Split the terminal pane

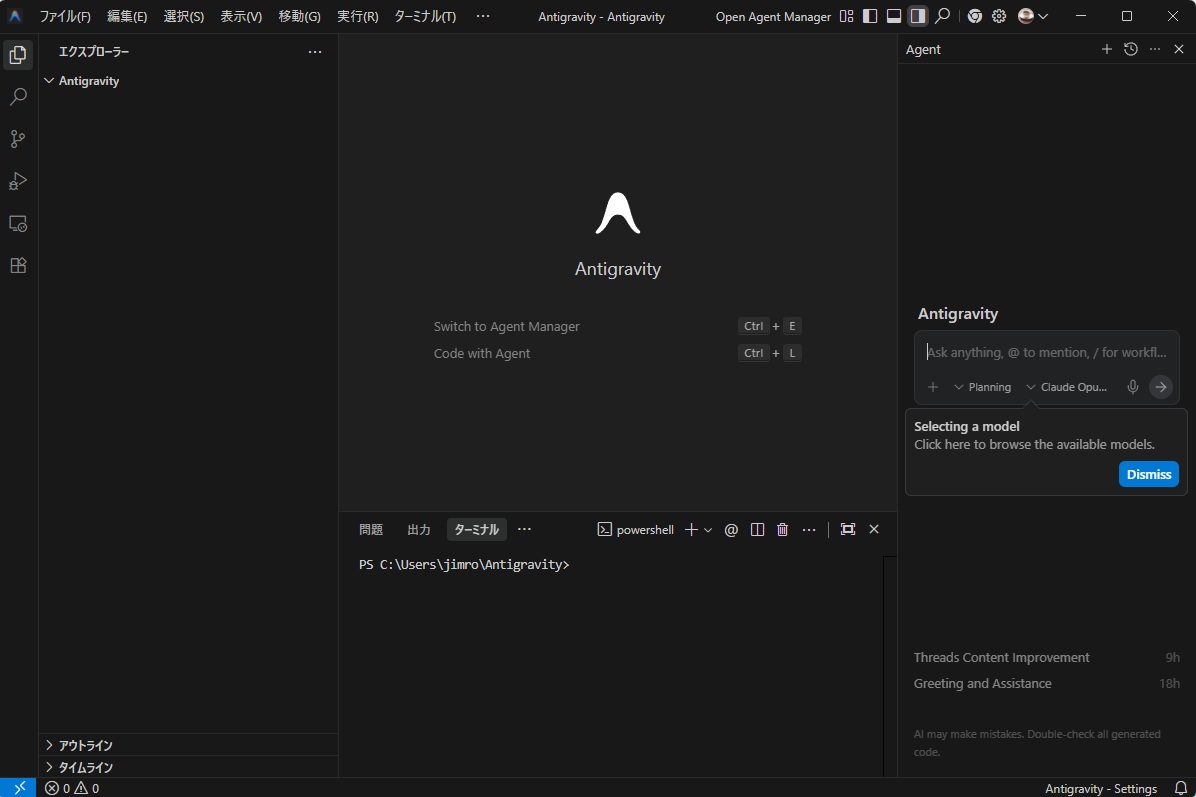click(x=757, y=530)
